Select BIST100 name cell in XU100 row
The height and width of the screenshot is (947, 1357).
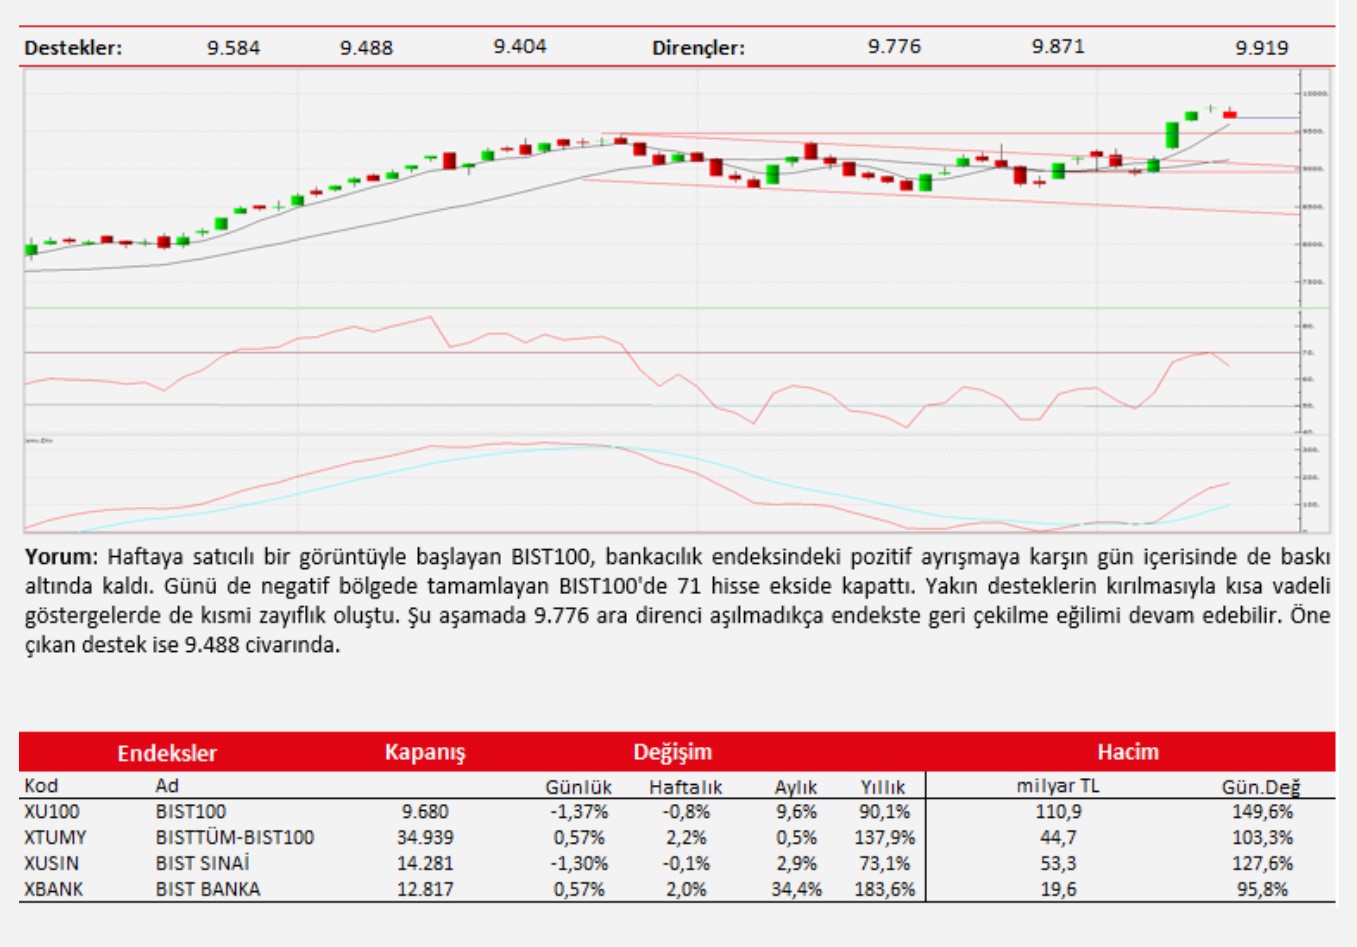(x=191, y=812)
